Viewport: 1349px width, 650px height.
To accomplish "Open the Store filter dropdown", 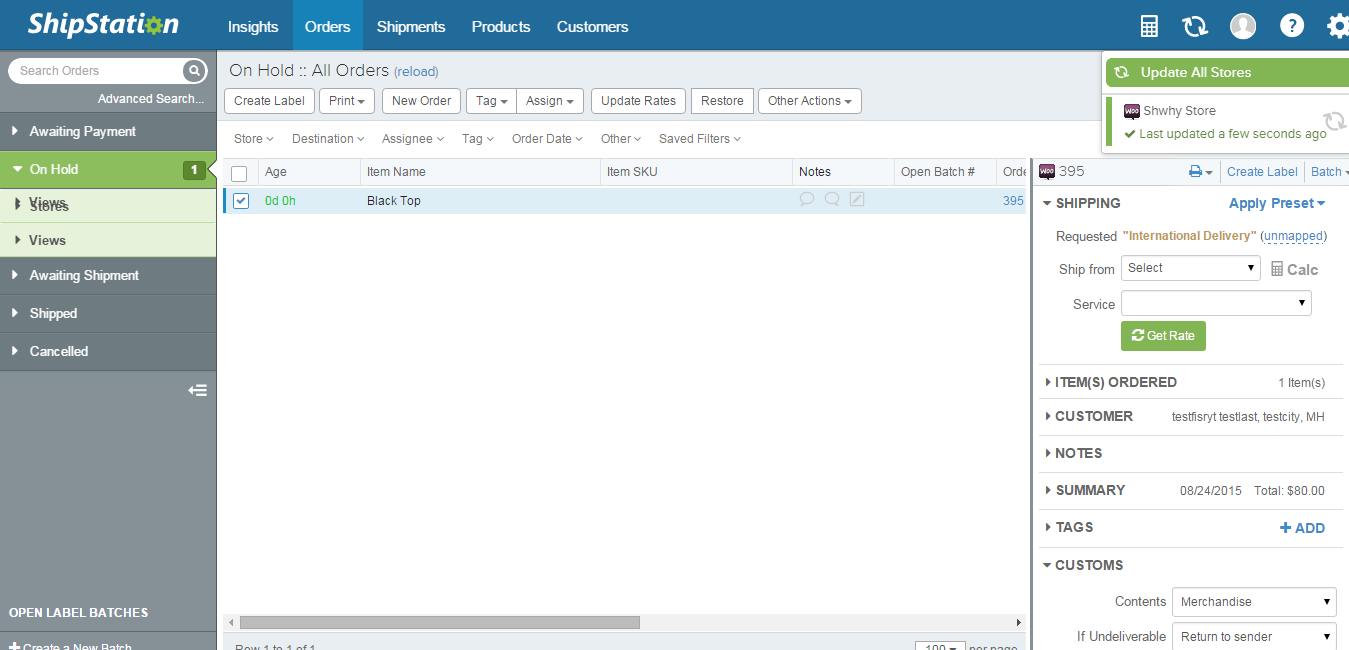I will [x=254, y=139].
